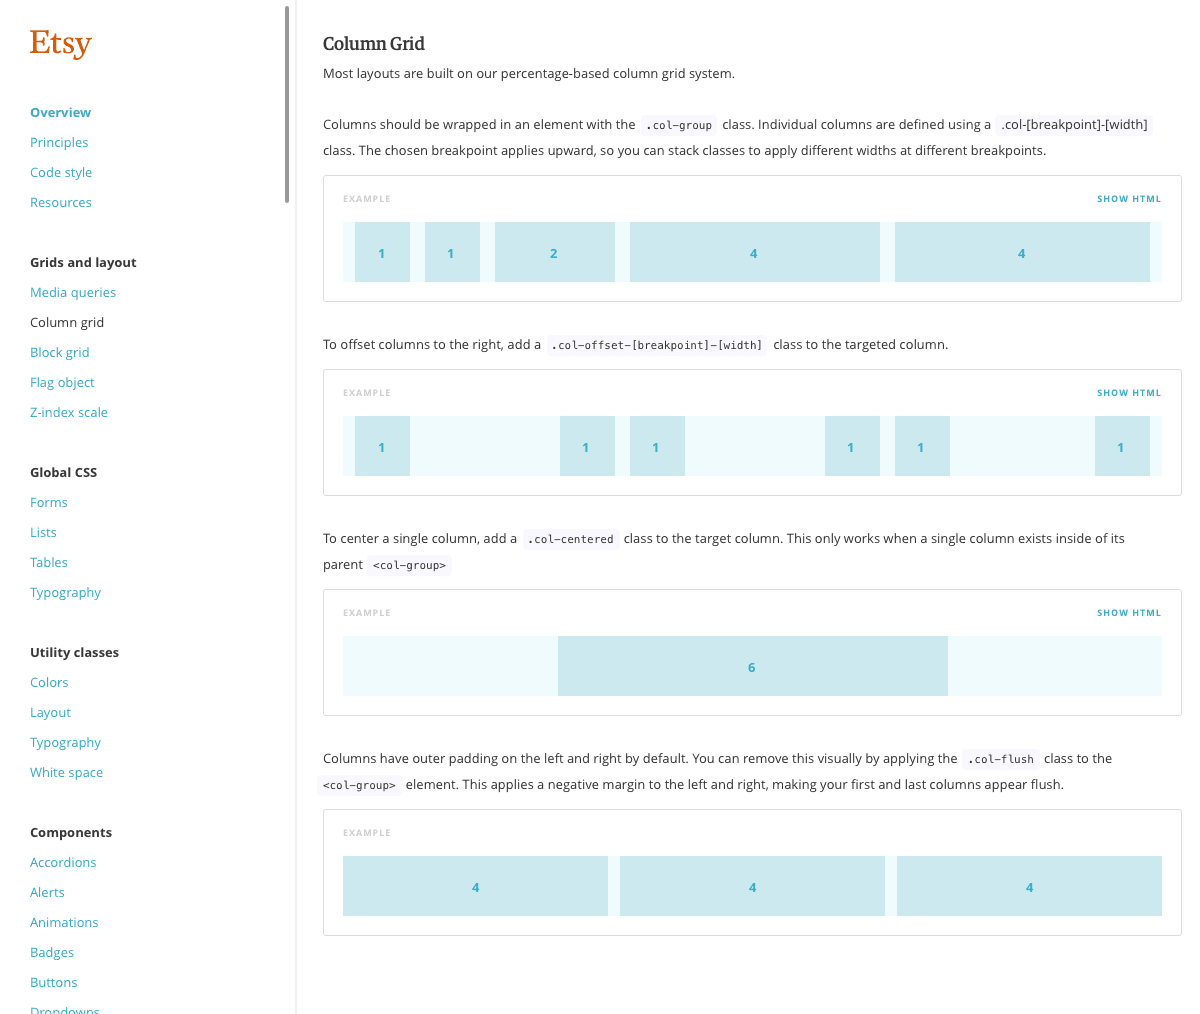Open the Code style documentation
1200x1014 pixels.
pos(61,172)
